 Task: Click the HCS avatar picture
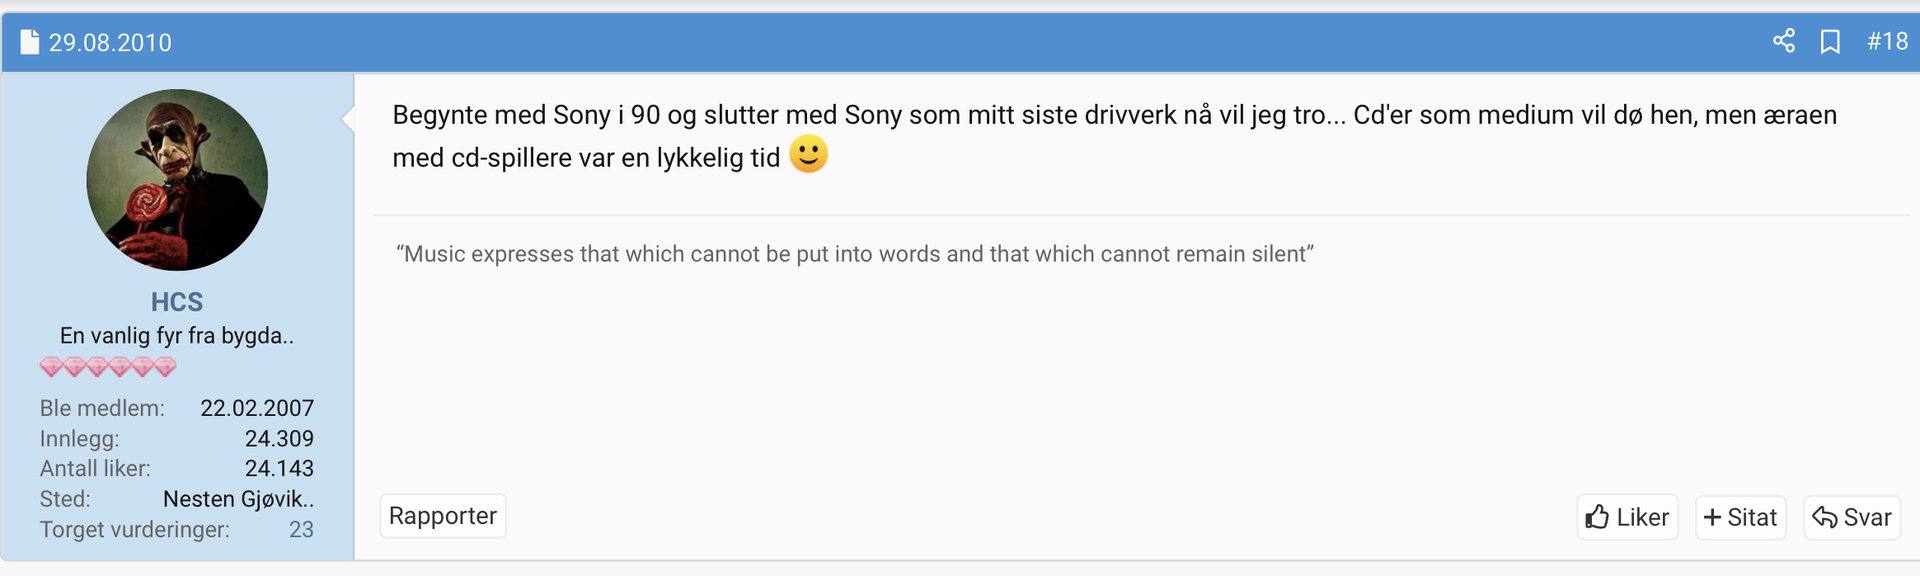point(177,180)
